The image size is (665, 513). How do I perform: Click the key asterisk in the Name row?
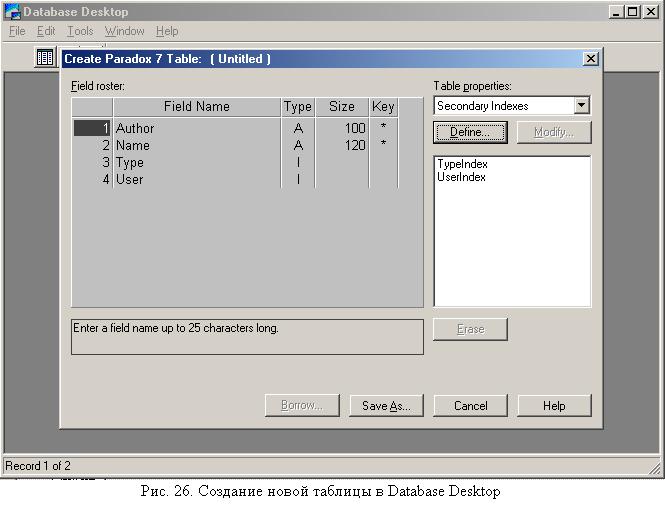coord(383,144)
